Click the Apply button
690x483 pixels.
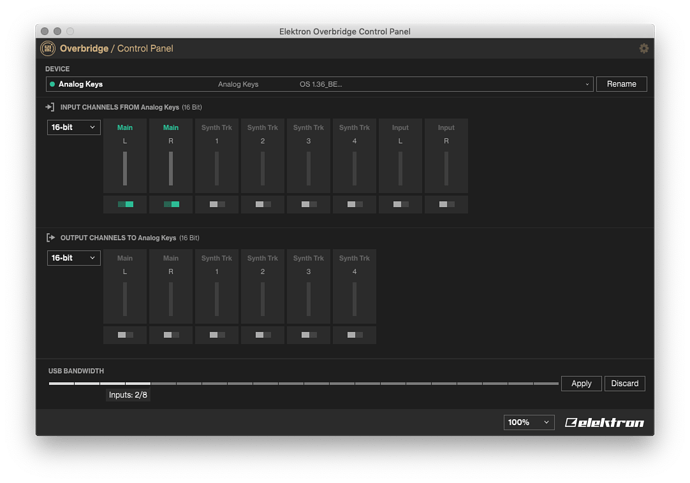[x=581, y=384]
